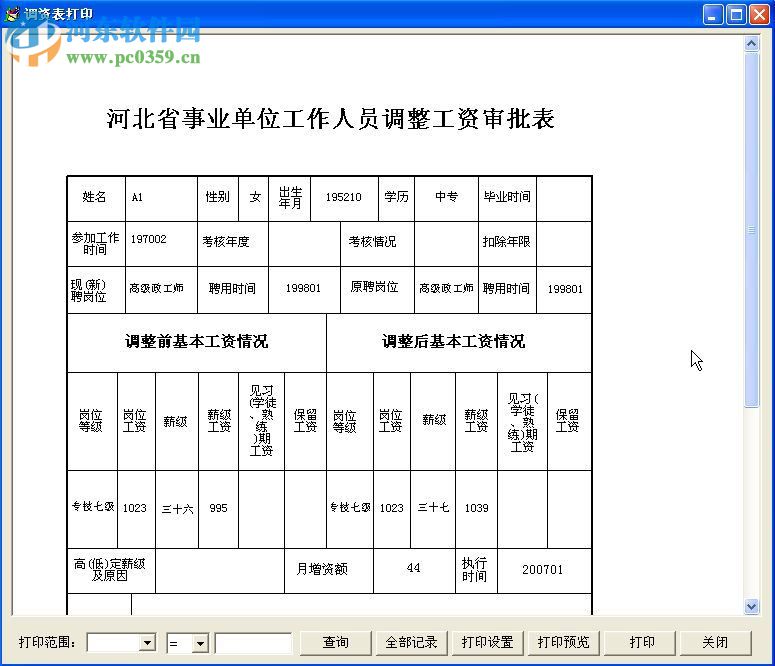Click grade salary value '995'
Screen dimensions: 775x666
(218, 508)
